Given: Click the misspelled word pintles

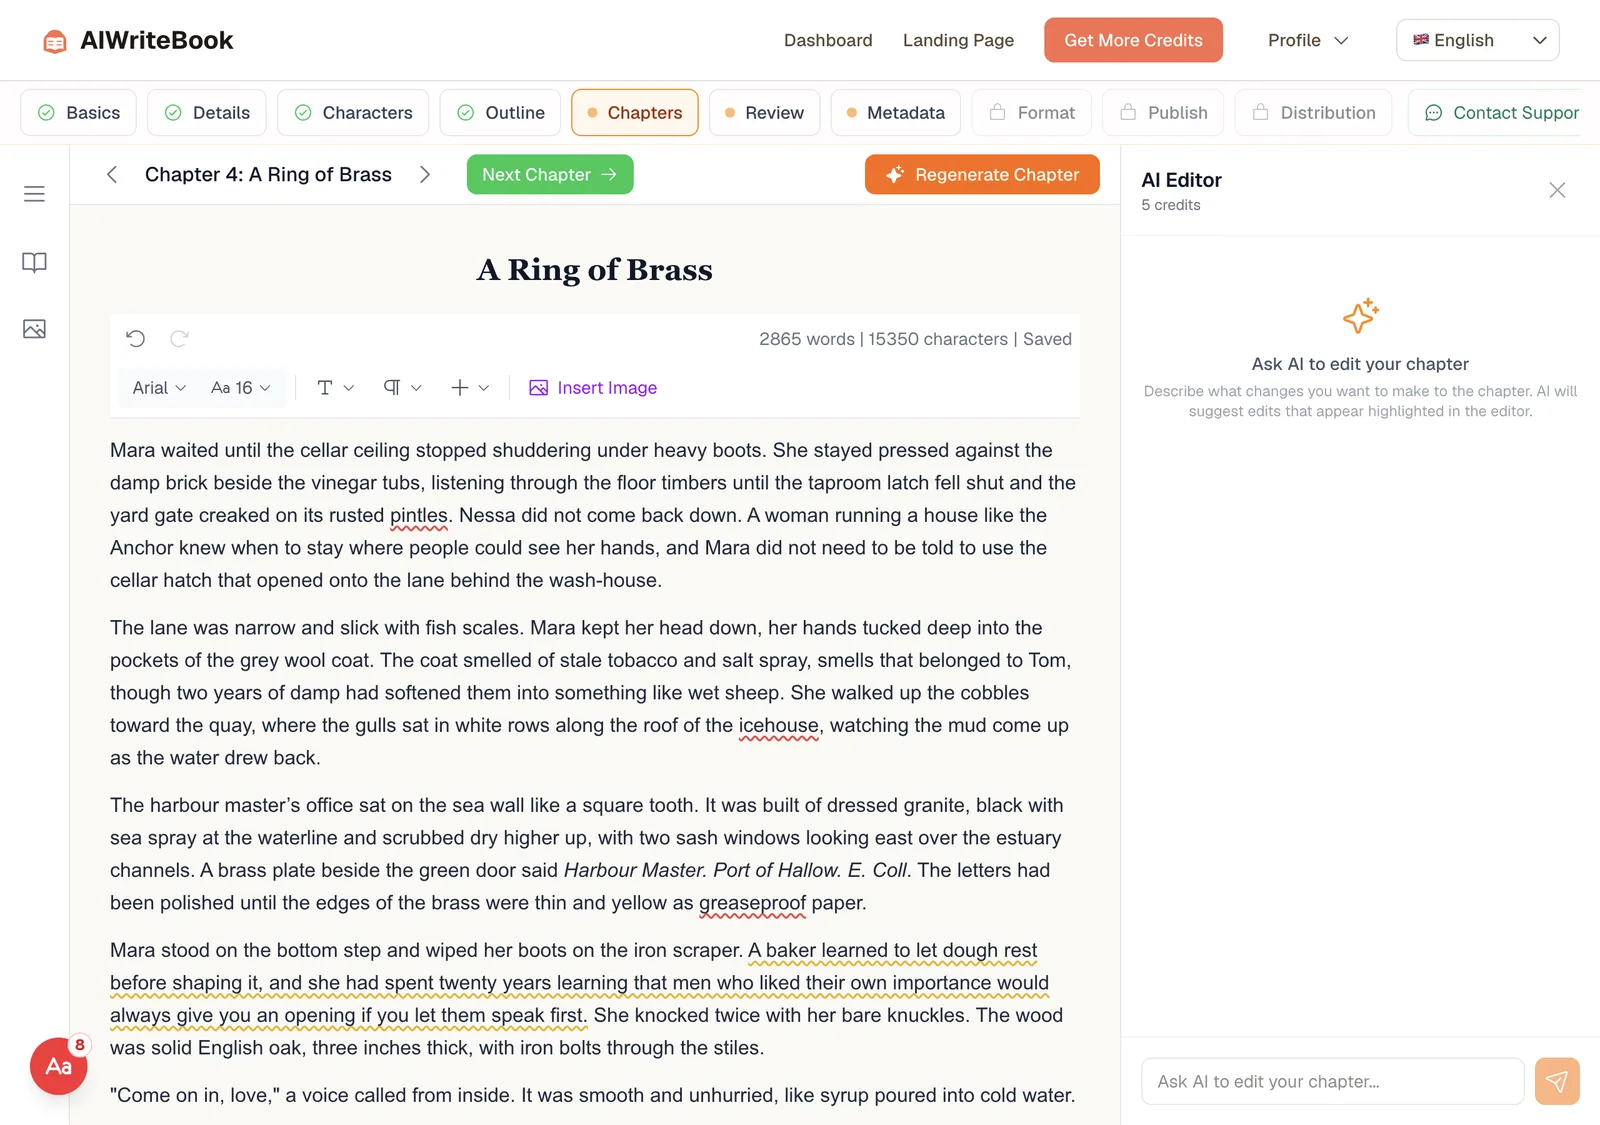Looking at the screenshot, I should pyautogui.click(x=418, y=515).
